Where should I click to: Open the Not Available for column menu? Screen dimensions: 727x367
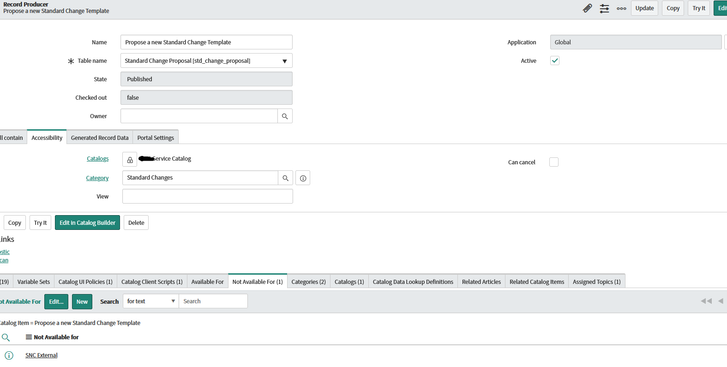[29, 337]
